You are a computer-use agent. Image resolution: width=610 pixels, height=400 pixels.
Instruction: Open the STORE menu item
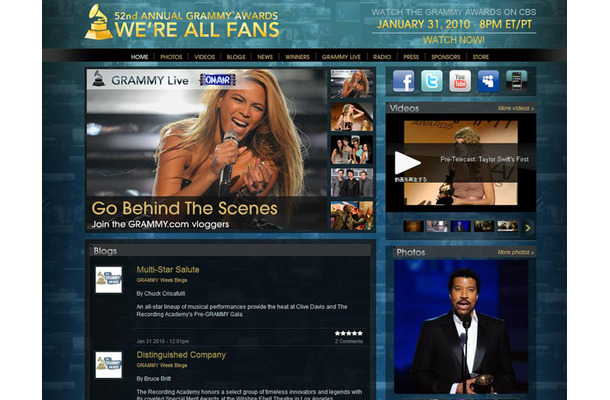pyautogui.click(x=481, y=57)
